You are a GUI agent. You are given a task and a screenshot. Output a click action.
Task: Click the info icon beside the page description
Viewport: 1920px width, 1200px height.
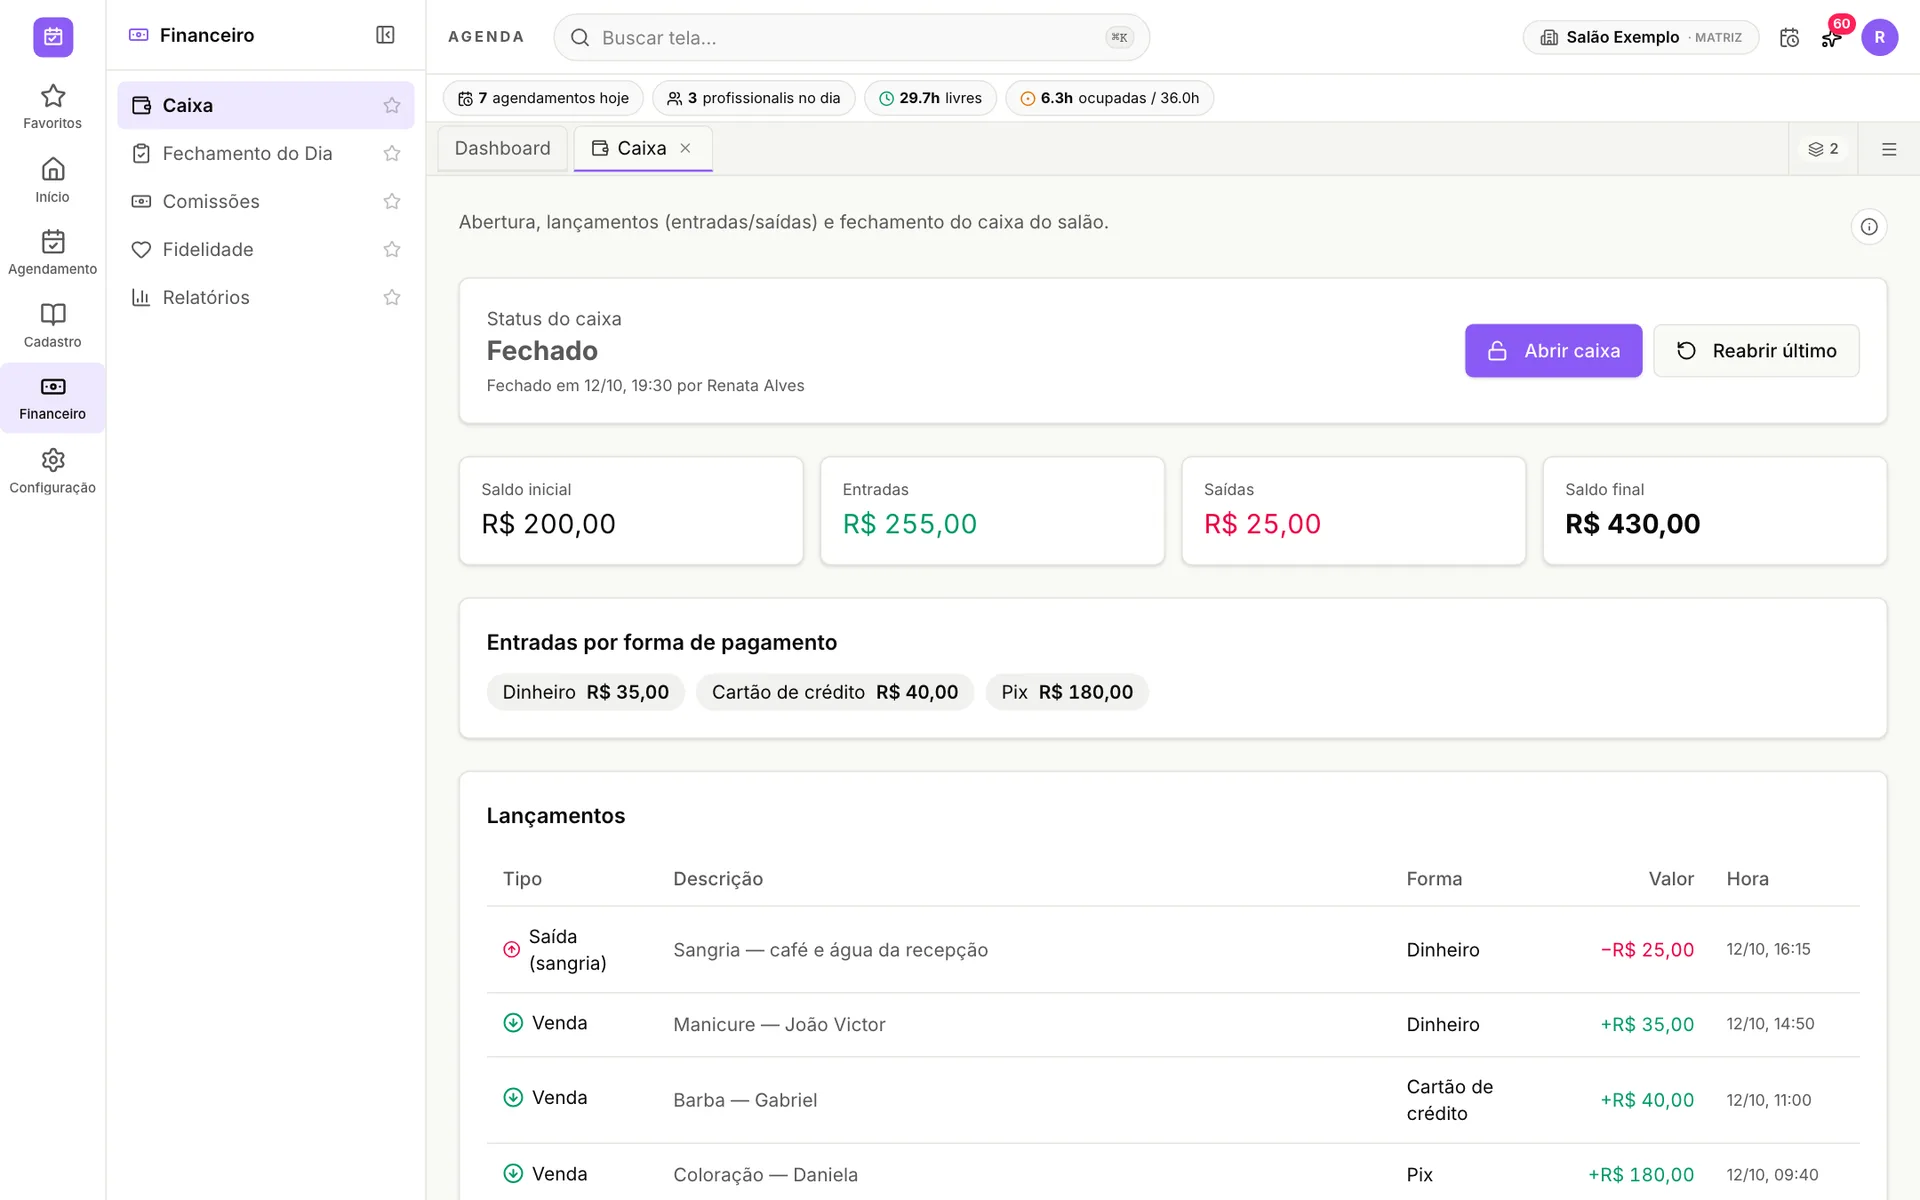(1868, 227)
